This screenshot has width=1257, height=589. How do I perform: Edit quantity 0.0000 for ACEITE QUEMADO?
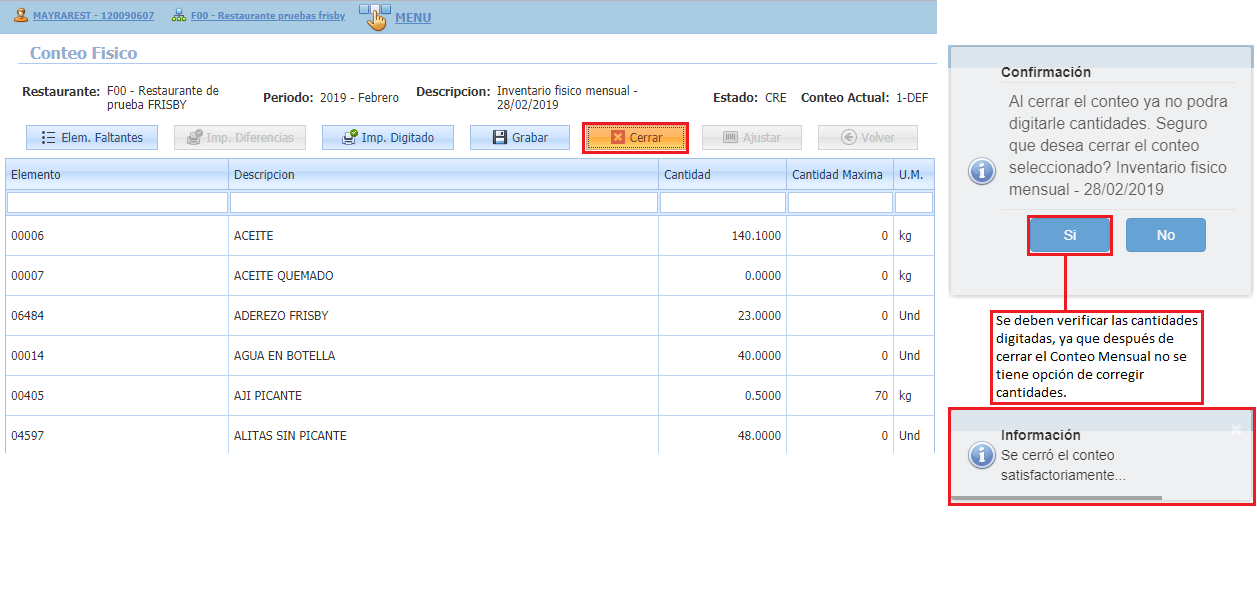(x=722, y=276)
